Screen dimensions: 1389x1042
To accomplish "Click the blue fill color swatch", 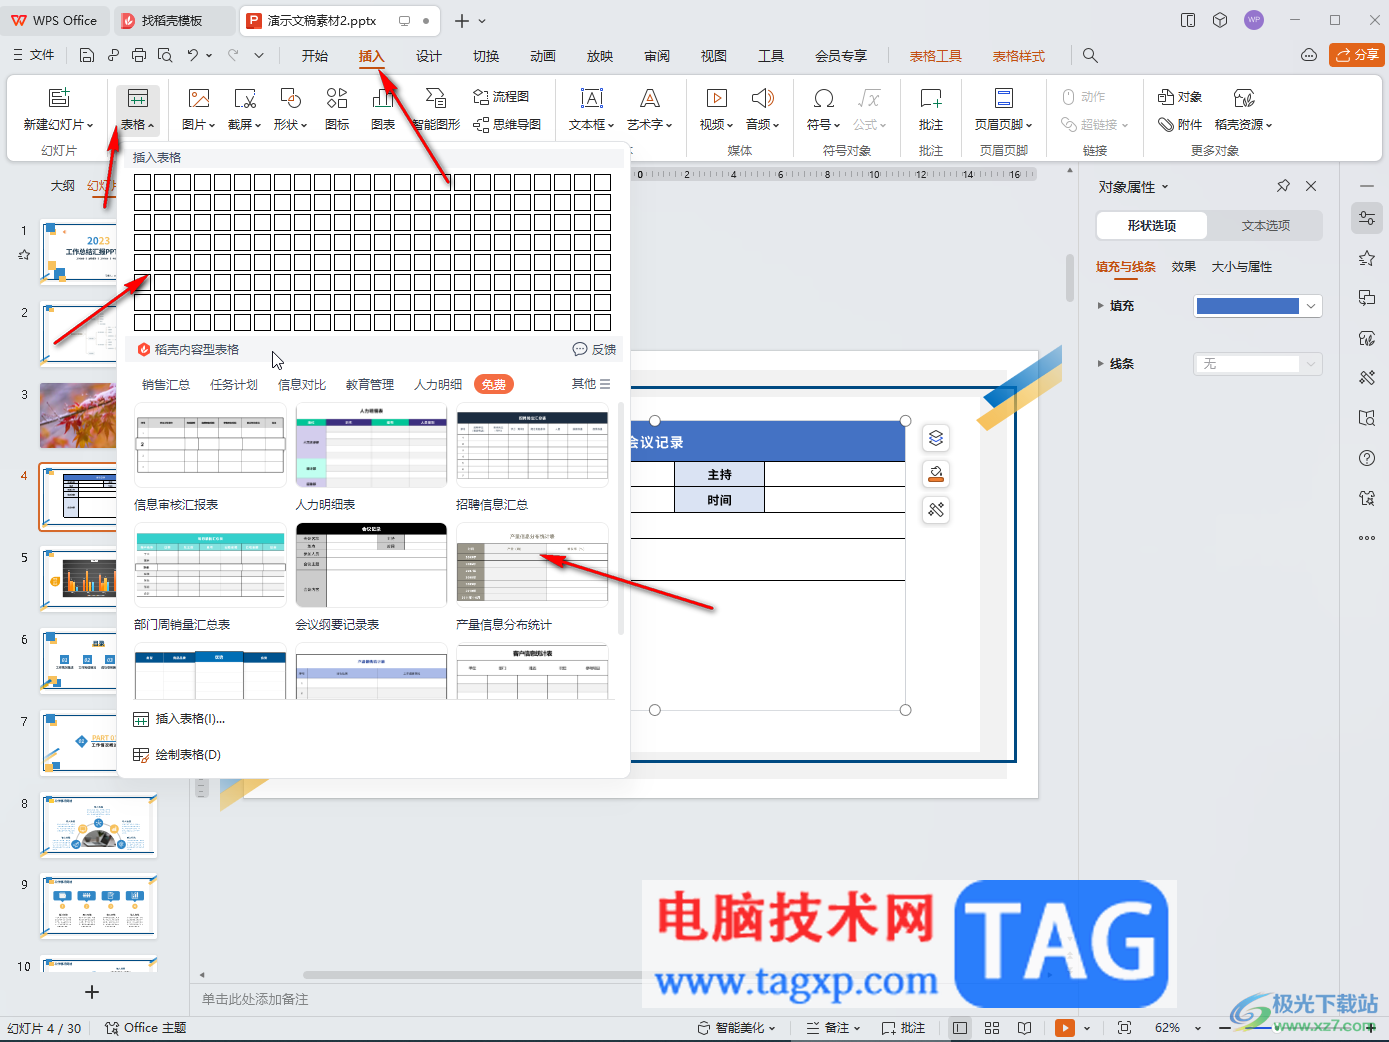I will point(1248,306).
